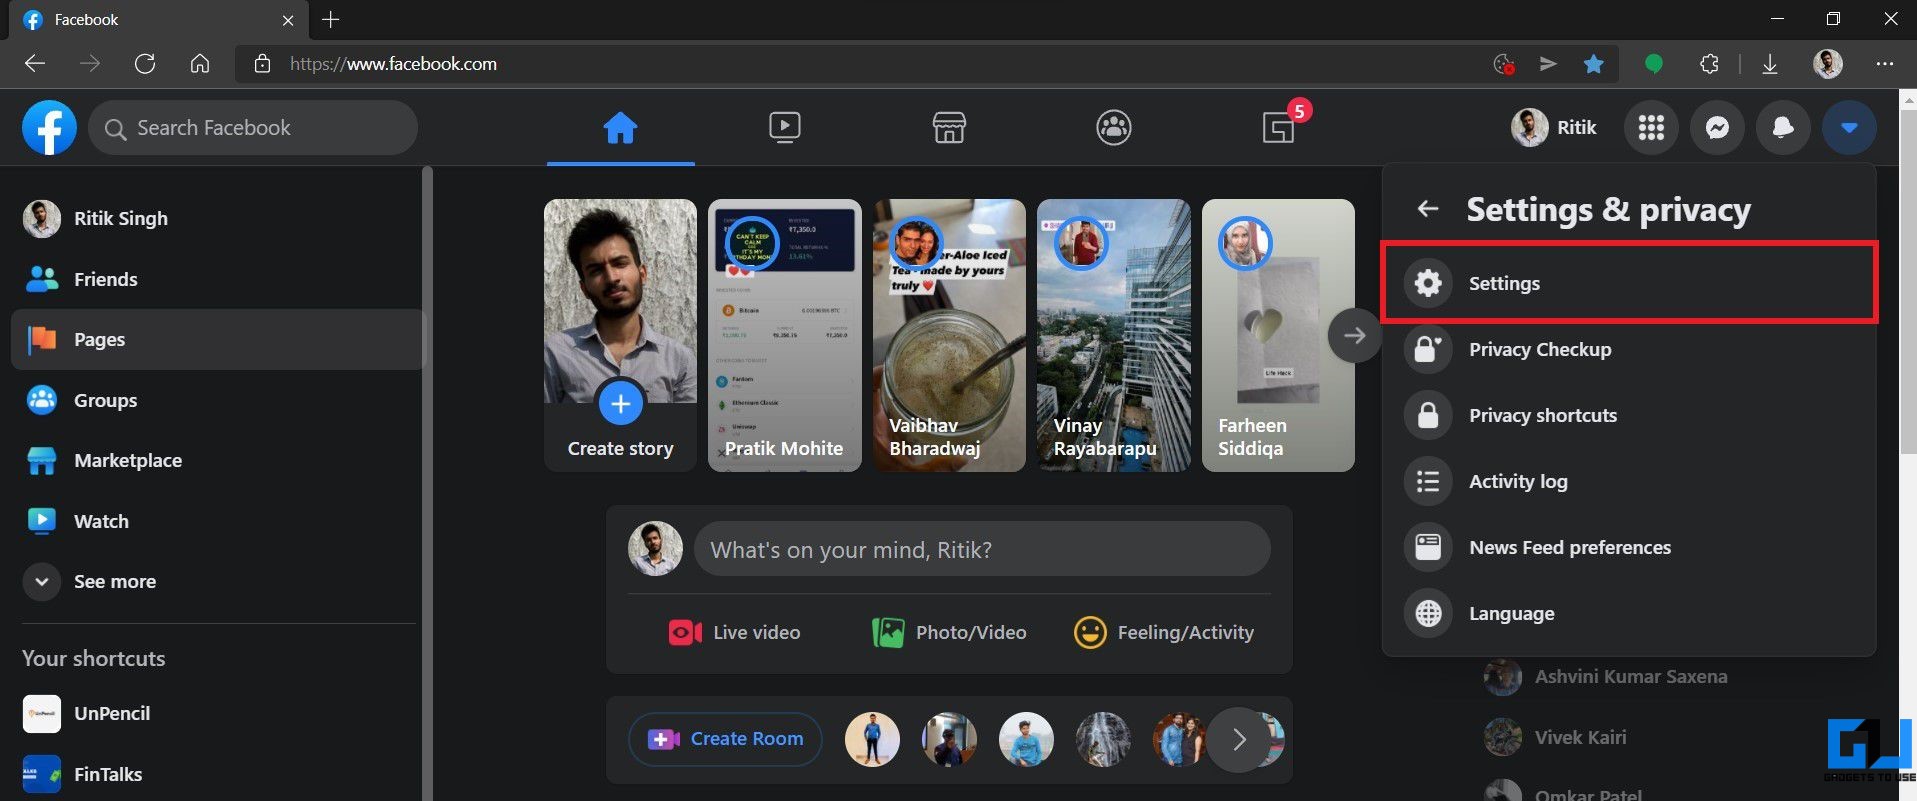Click the browser back arrow
Viewport: 1917px width, 801px height.
[35, 64]
